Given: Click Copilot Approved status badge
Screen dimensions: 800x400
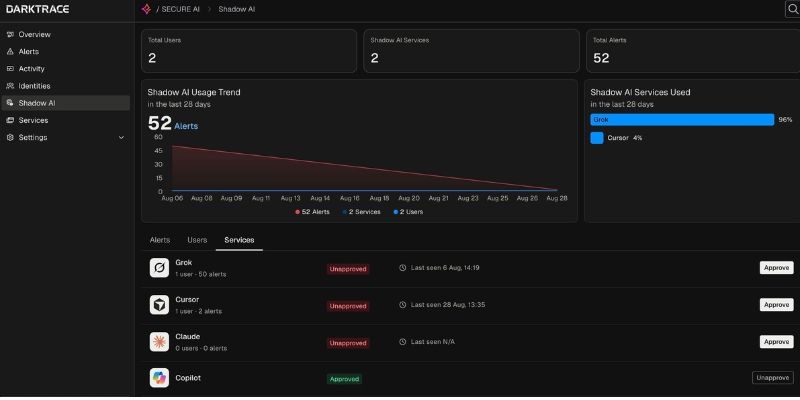Looking at the screenshot, I should point(344,379).
